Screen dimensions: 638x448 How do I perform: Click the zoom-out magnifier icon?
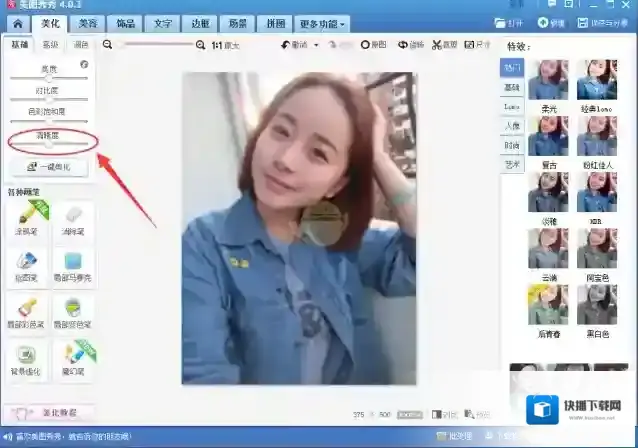click(108, 45)
